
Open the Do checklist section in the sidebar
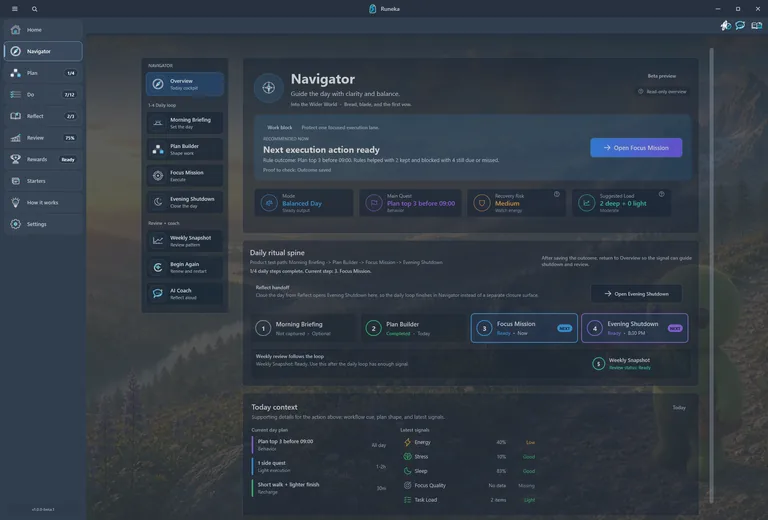point(43,95)
